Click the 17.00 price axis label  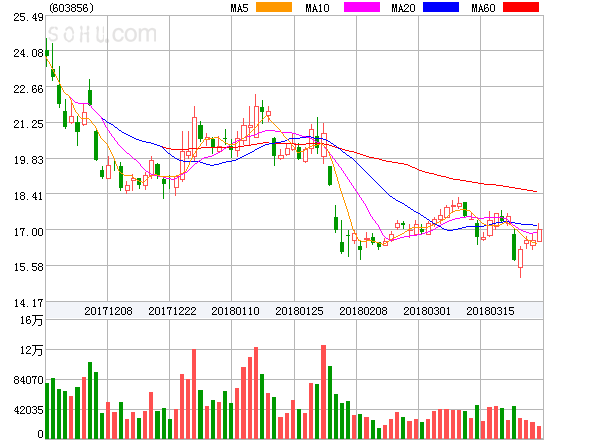(28, 232)
